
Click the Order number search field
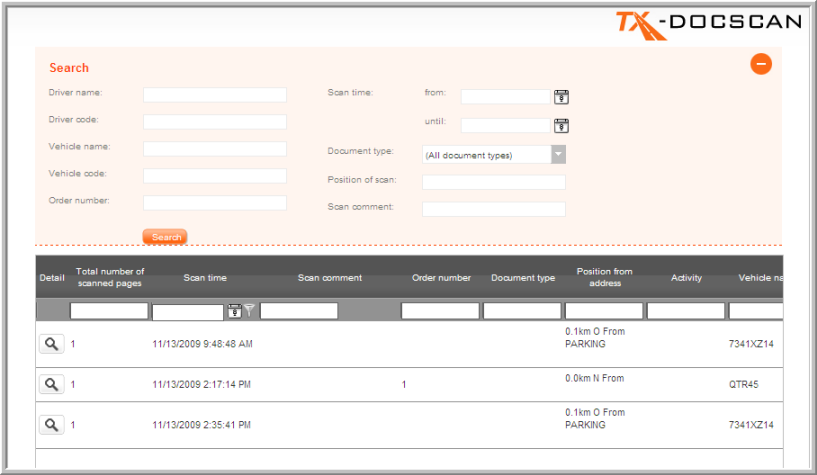pos(215,203)
